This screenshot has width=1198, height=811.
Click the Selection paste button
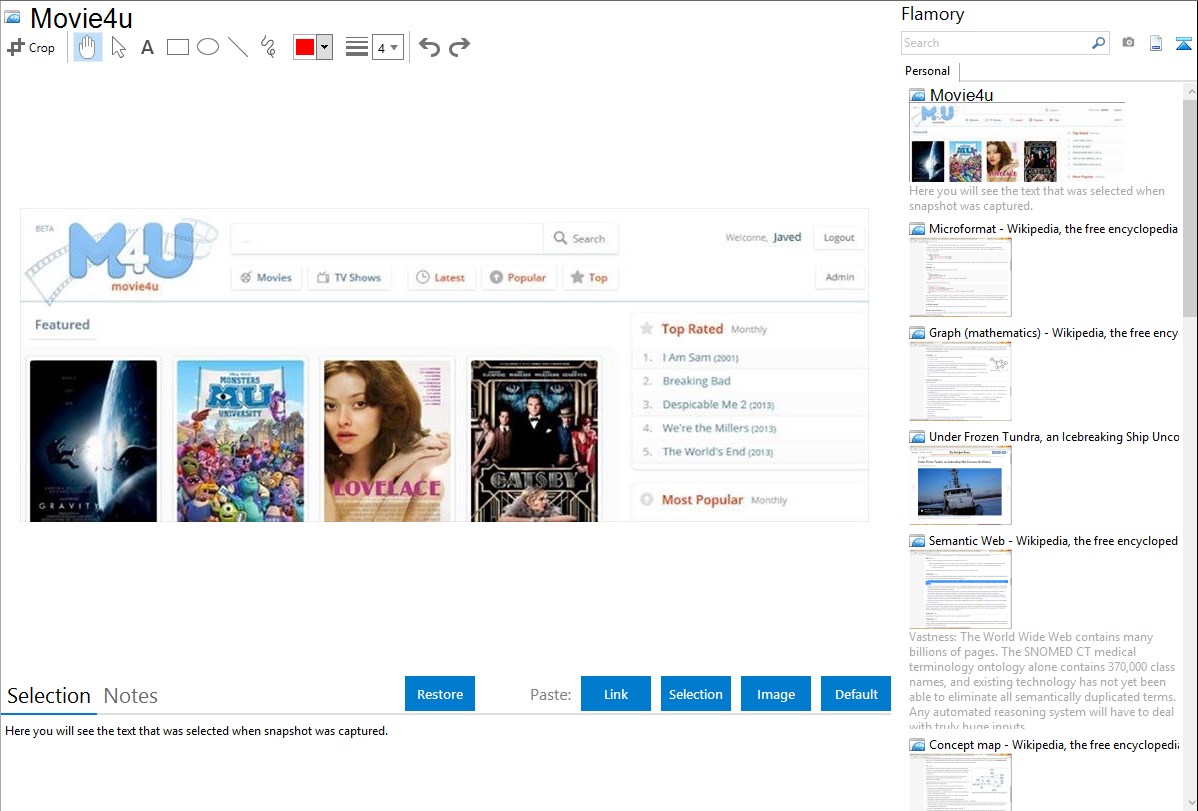coord(696,694)
